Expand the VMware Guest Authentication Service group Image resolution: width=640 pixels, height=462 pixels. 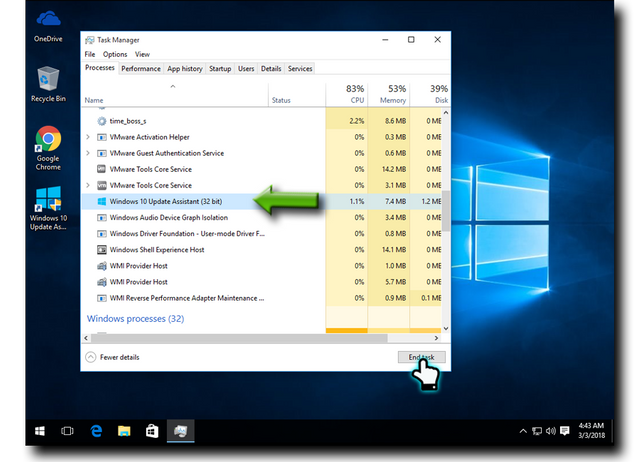[88, 153]
